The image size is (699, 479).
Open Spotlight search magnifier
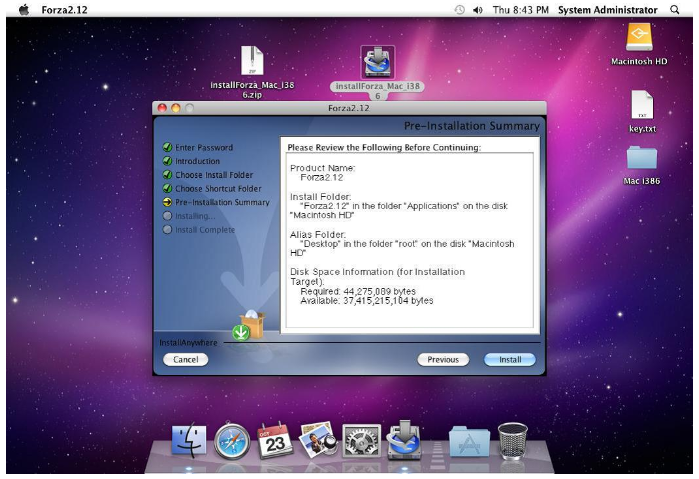(674, 10)
